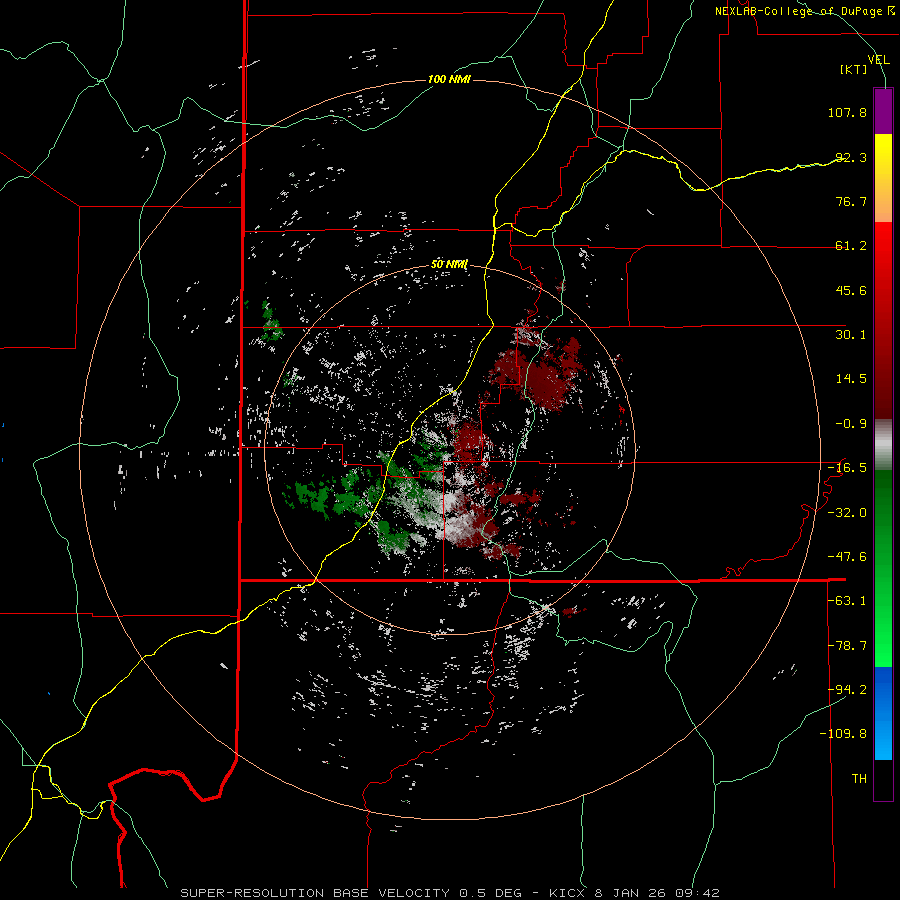This screenshot has width=900, height=900.
Task: Click the 8 JAN 26 date in caption
Action: coord(631,893)
